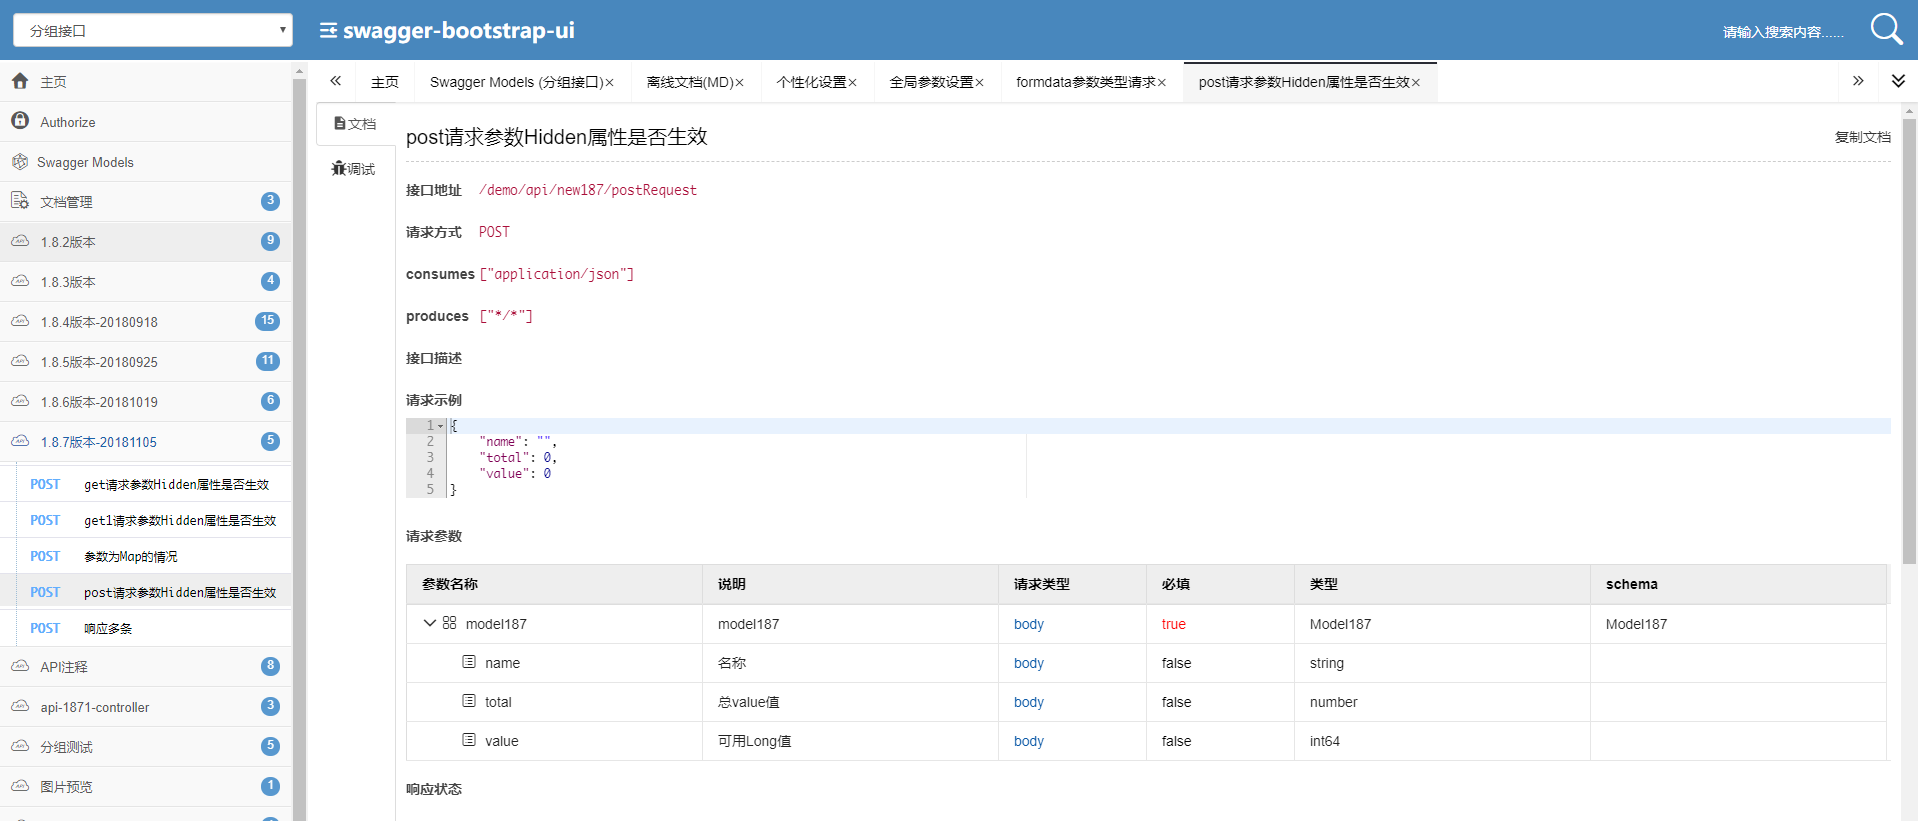The width and height of the screenshot is (1918, 821).
Task: Close the formdata参数类型请求 tab
Action: point(1162,83)
